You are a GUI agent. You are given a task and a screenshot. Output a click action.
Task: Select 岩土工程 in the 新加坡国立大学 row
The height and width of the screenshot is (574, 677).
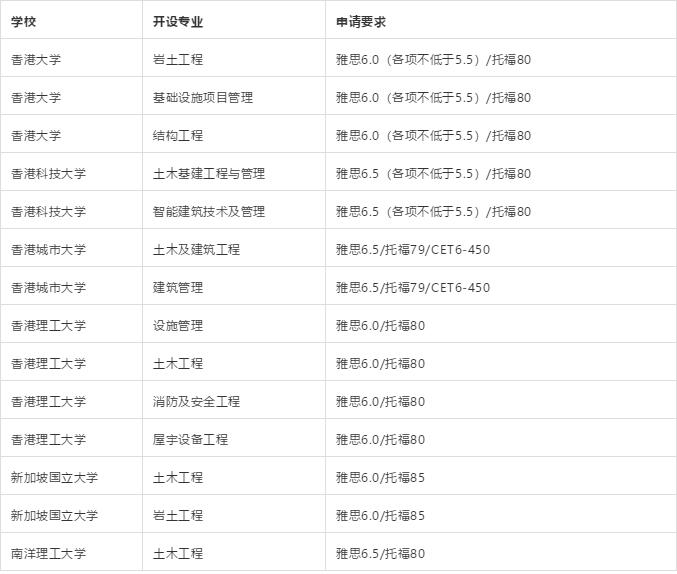[178, 515]
